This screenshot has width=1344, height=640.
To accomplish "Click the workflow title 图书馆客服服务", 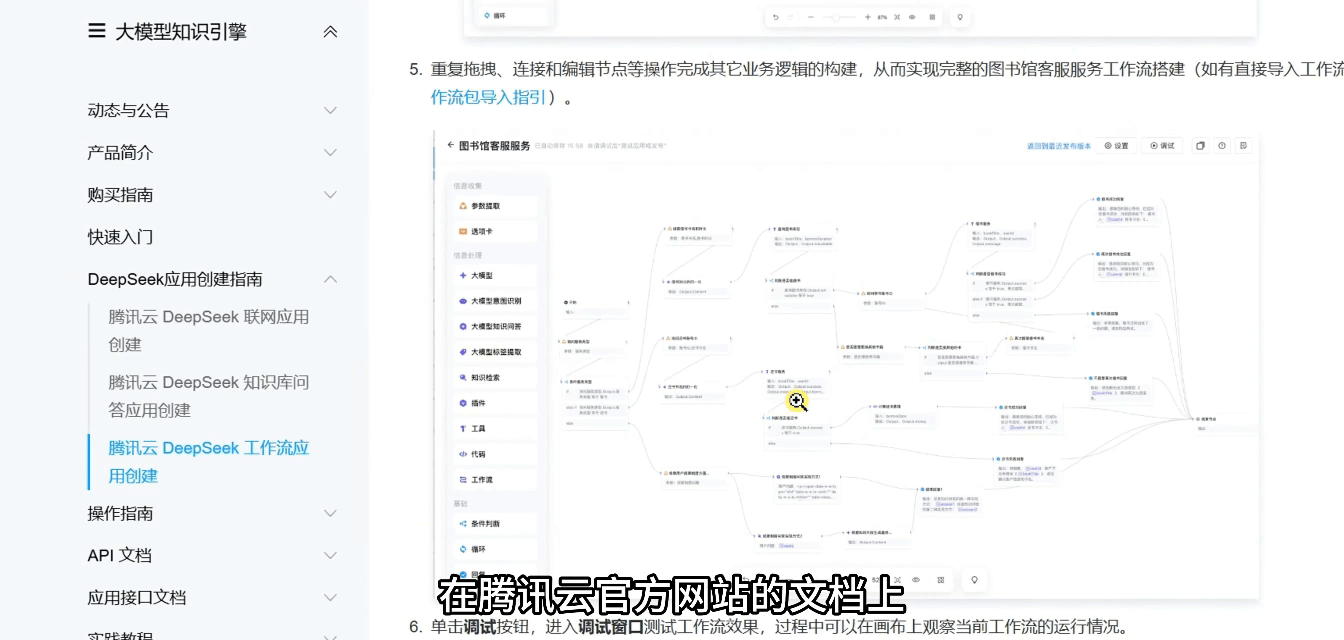I will coord(494,145).
